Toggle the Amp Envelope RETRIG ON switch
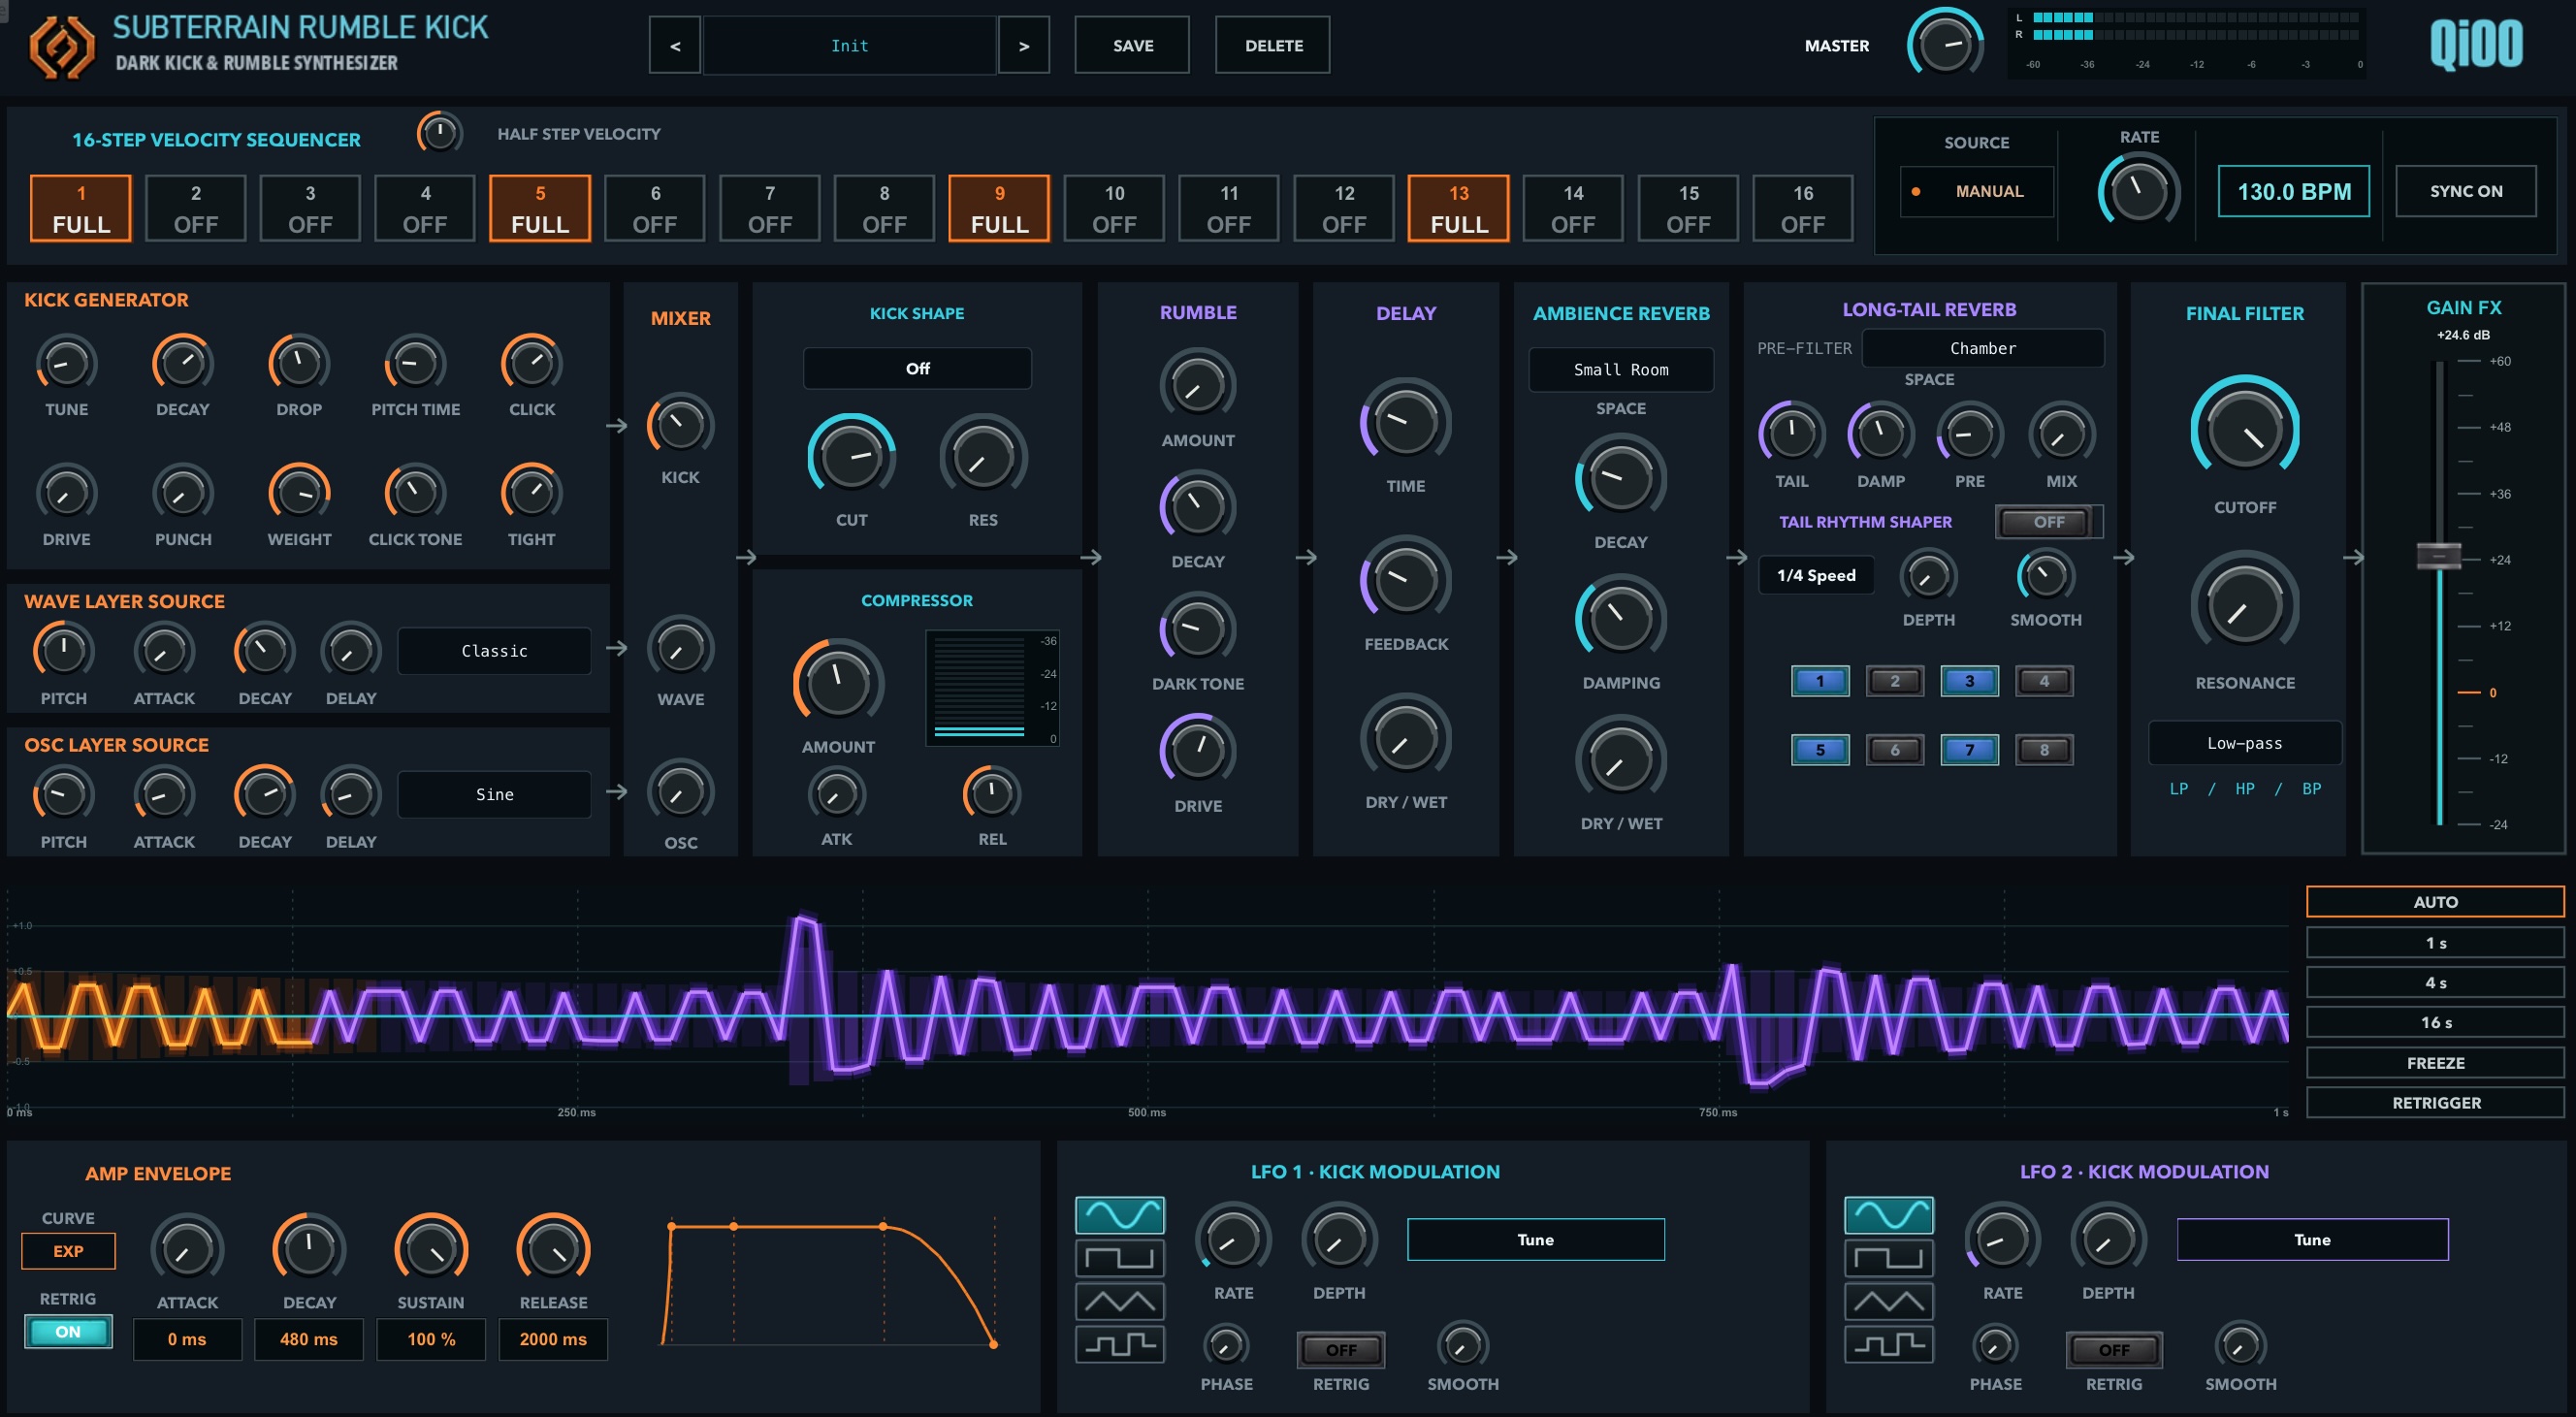Screen dimensions: 2576x1417 [68, 1331]
